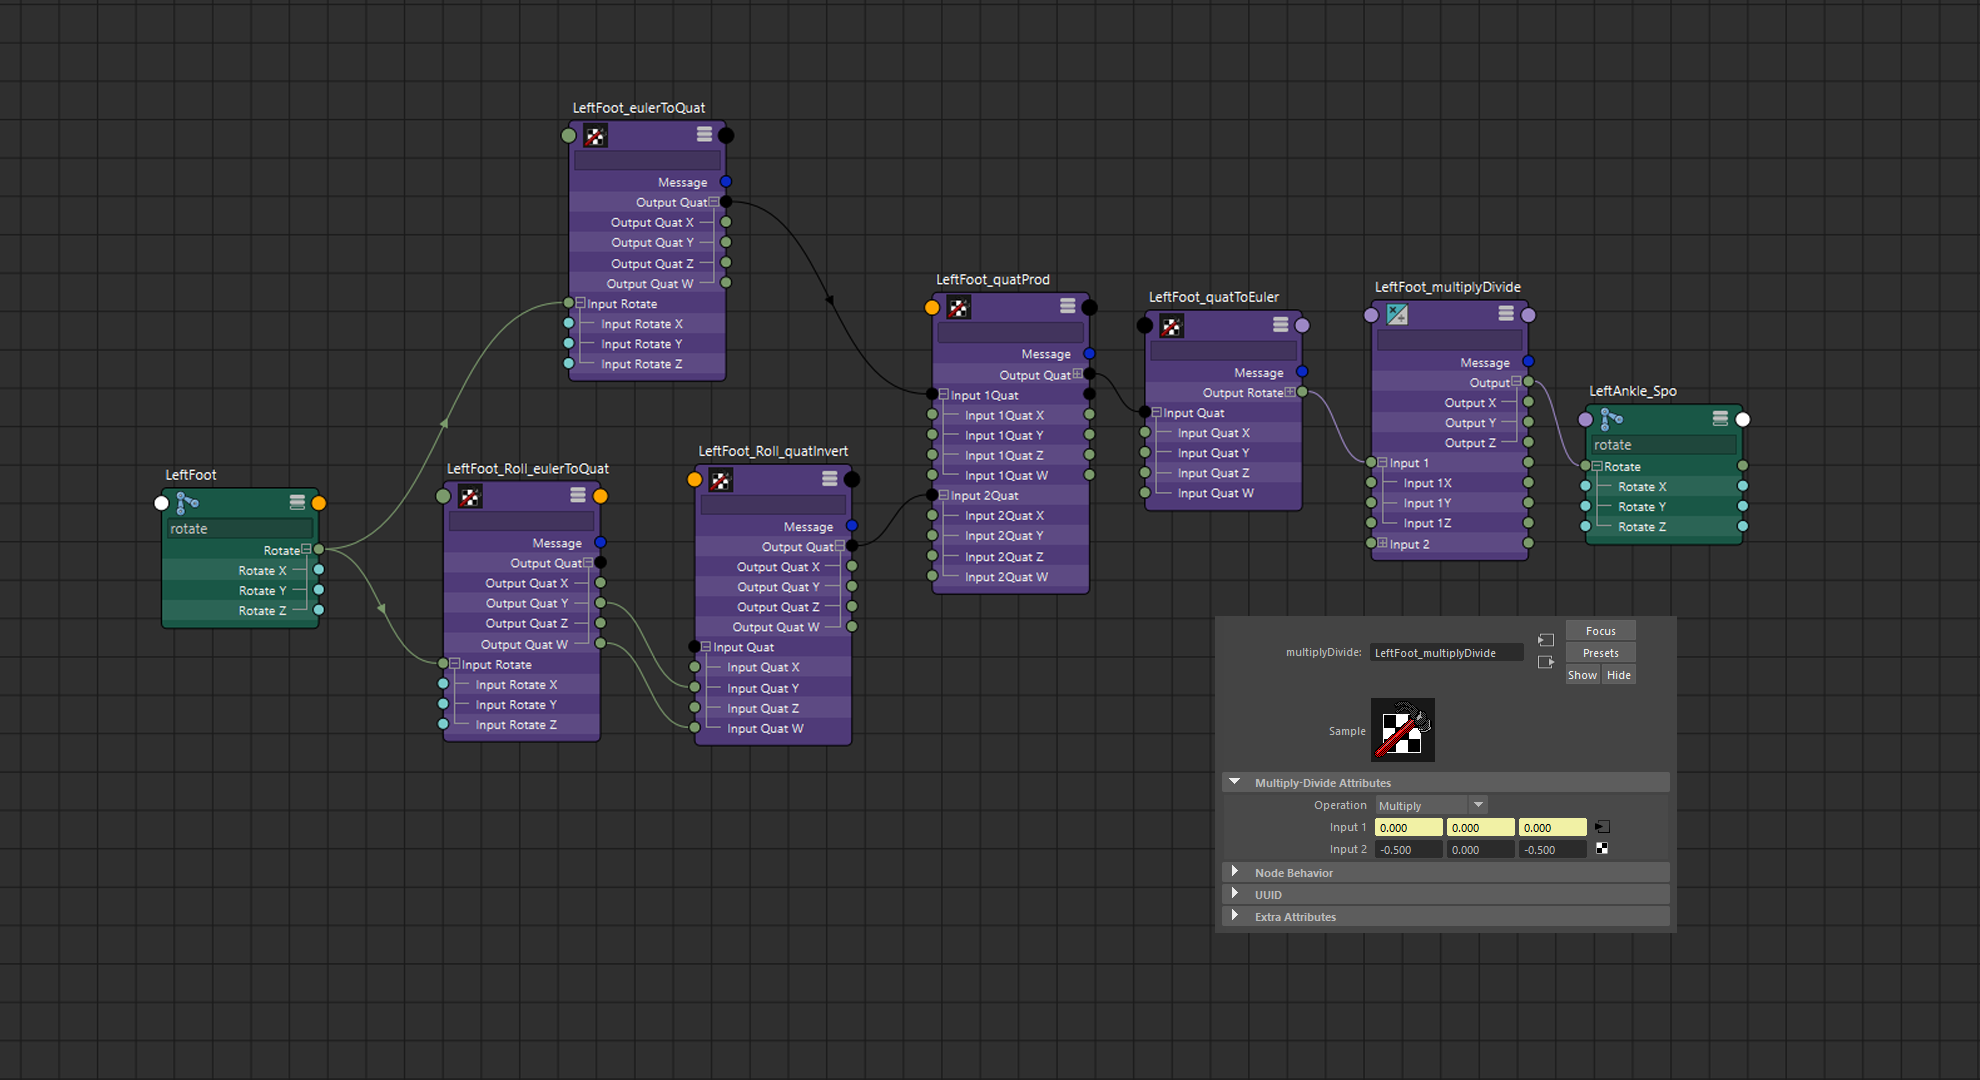
Task: Collapse the Multiply-Divide Attributes section
Action: coord(1235,782)
